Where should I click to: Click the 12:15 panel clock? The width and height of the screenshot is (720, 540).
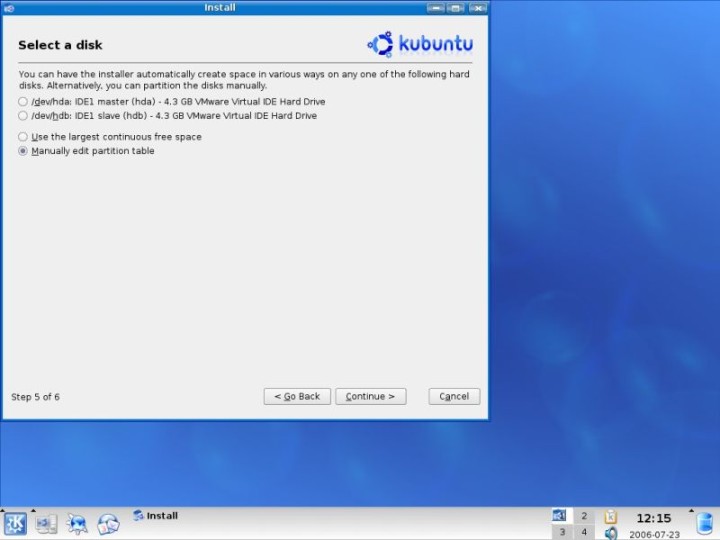click(653, 518)
